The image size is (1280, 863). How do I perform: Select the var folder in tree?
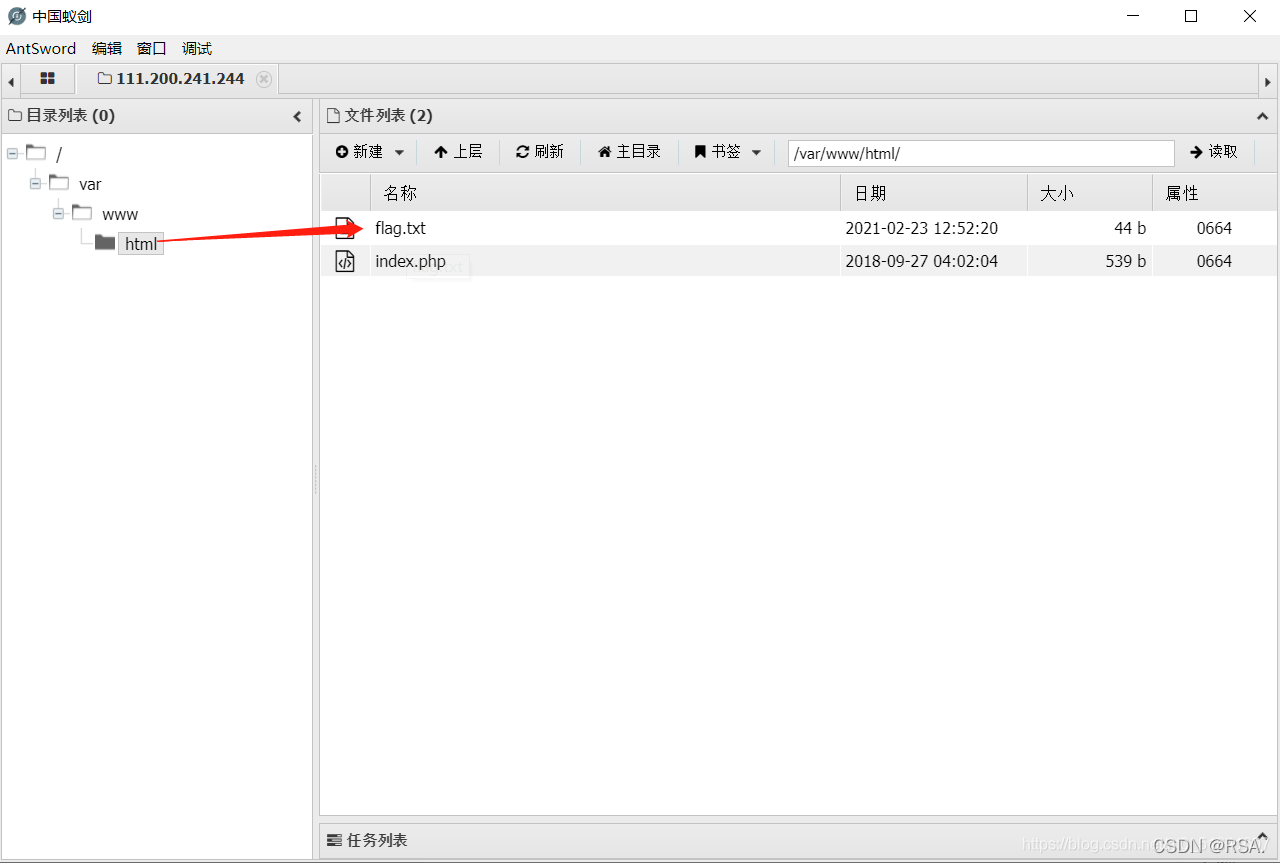point(90,184)
